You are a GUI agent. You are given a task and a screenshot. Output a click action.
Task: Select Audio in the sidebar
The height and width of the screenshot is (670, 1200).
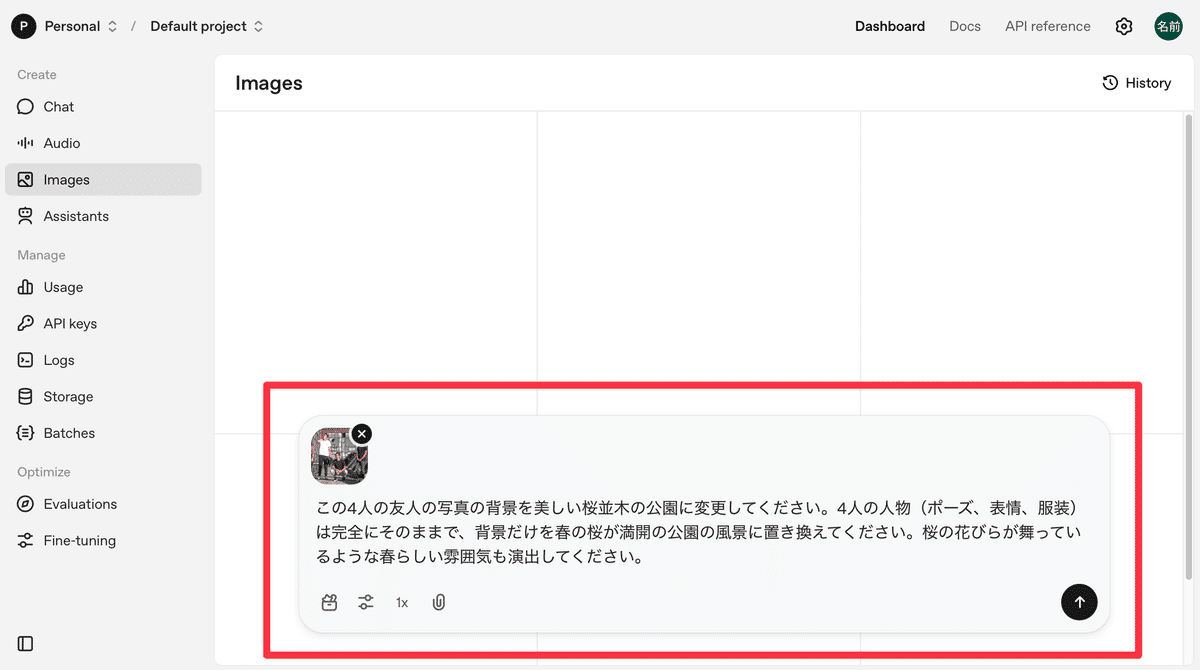tap(62, 143)
